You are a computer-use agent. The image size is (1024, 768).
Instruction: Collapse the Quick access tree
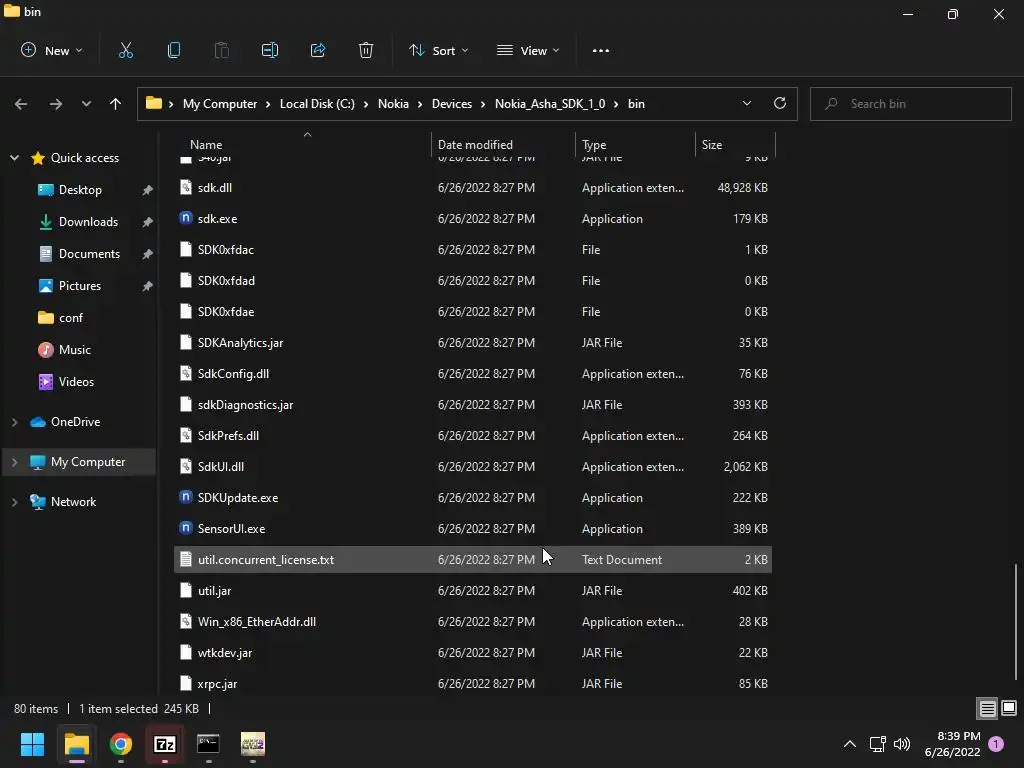click(14, 157)
